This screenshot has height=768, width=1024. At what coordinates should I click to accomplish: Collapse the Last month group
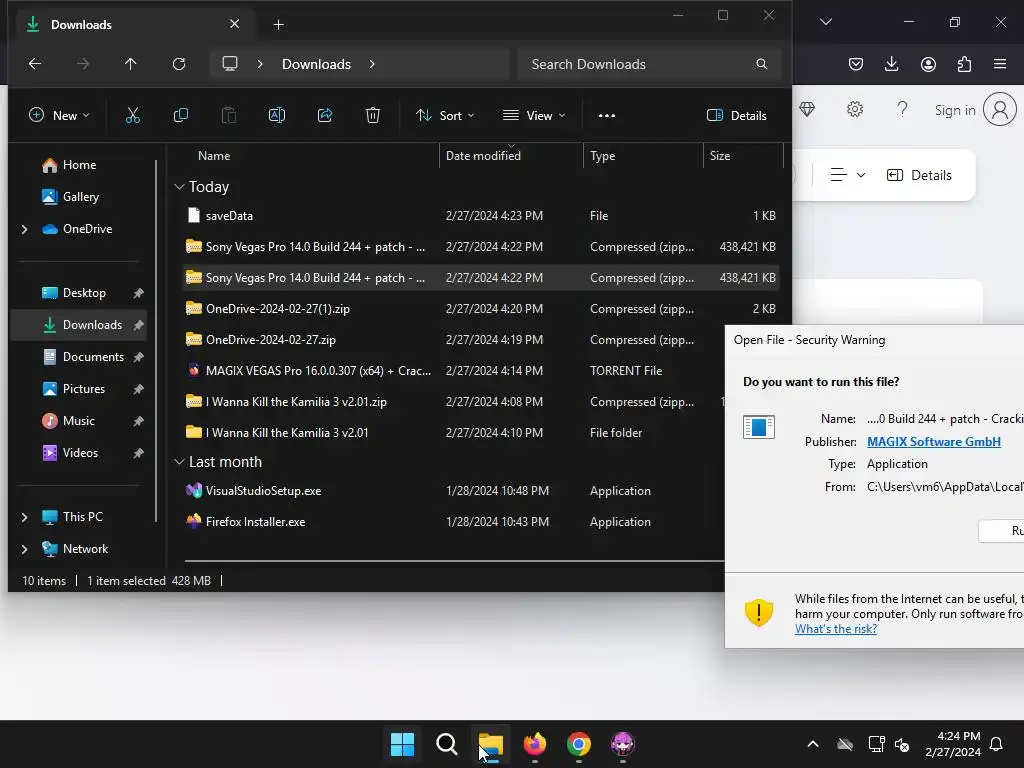point(179,462)
